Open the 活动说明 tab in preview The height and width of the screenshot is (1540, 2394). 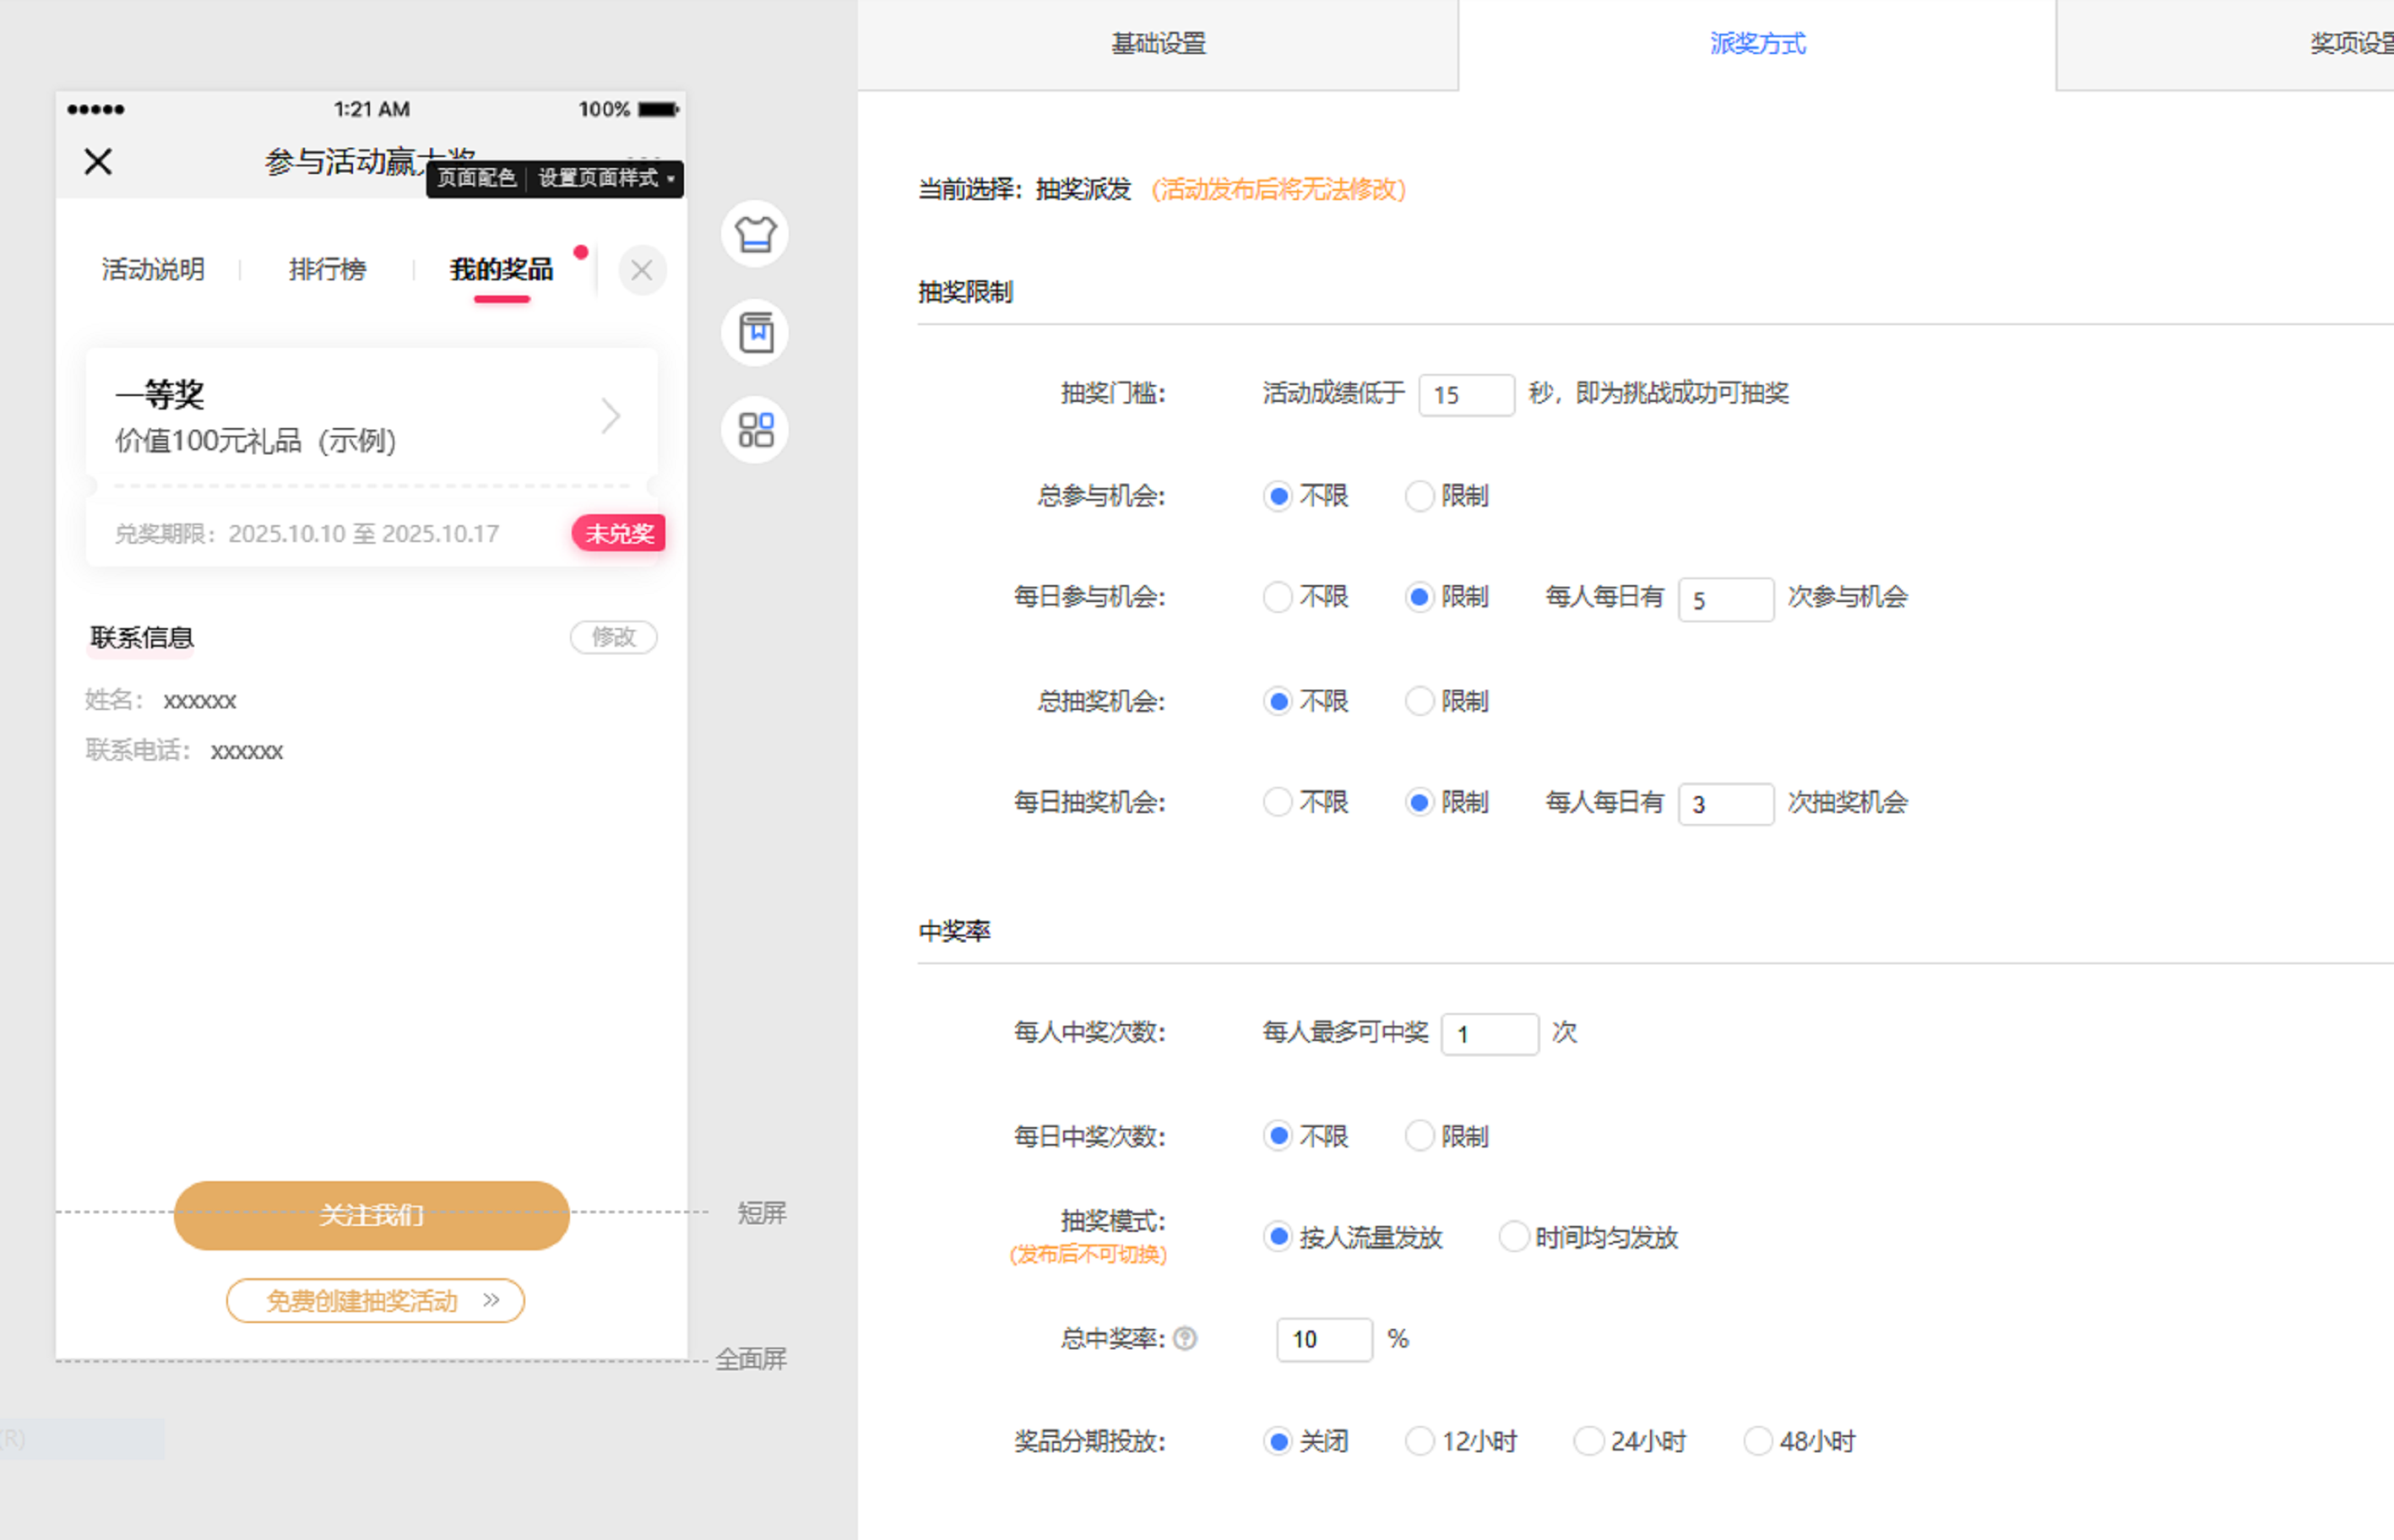pos(153,270)
